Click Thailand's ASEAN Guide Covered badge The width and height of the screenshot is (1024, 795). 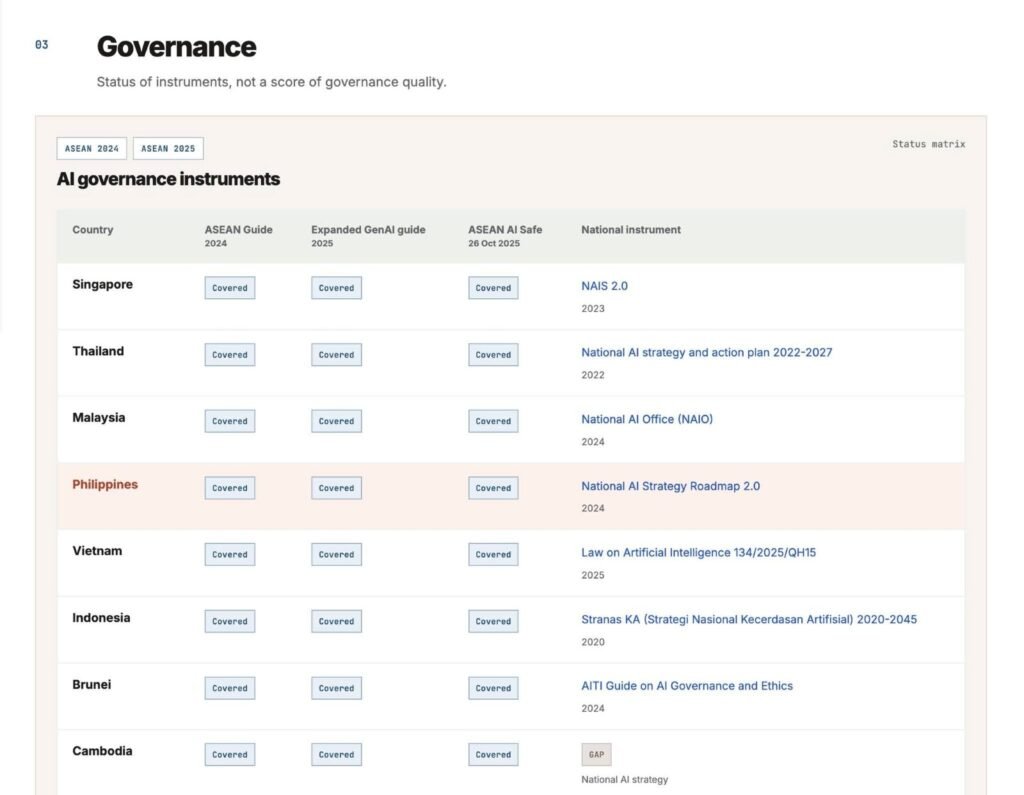pos(230,355)
